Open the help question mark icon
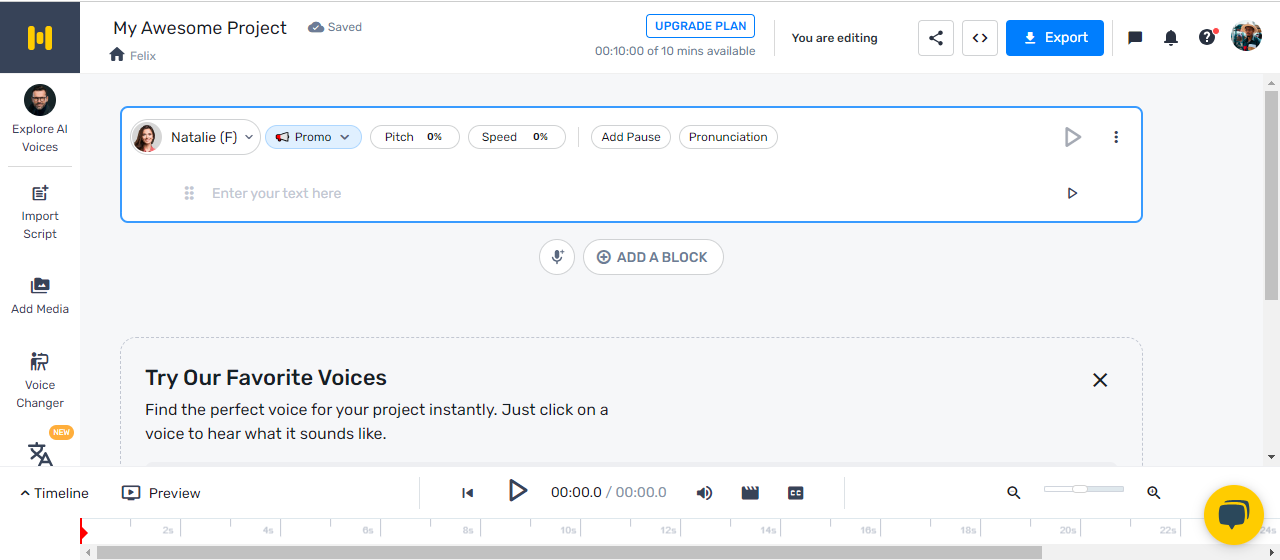 point(1207,38)
